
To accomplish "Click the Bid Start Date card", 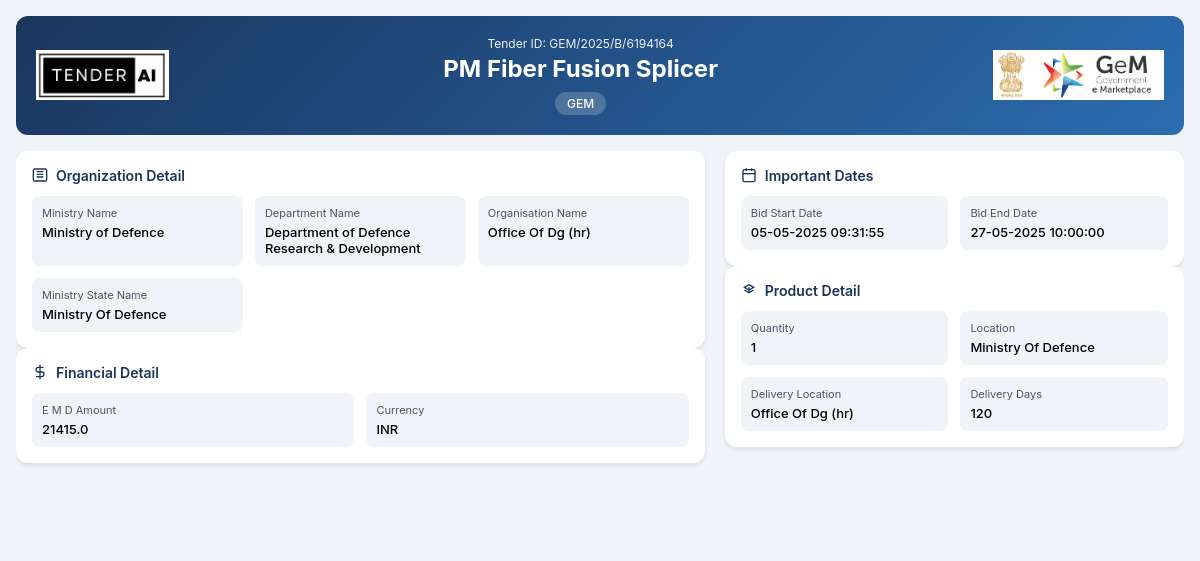I will tap(844, 223).
